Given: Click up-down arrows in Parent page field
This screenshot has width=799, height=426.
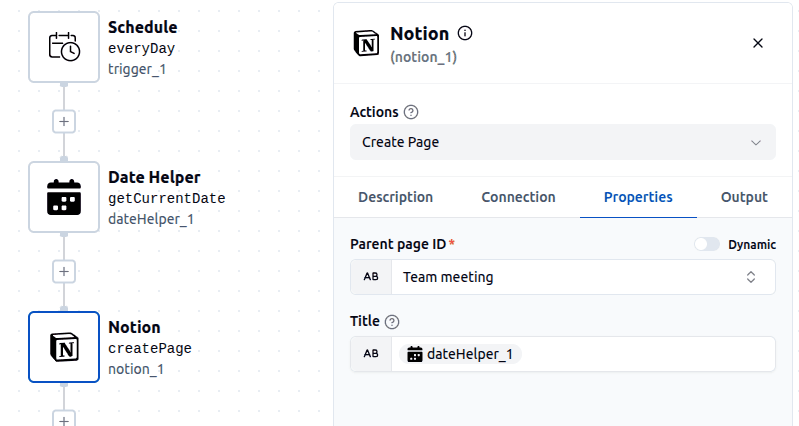Looking at the screenshot, I should click(751, 277).
